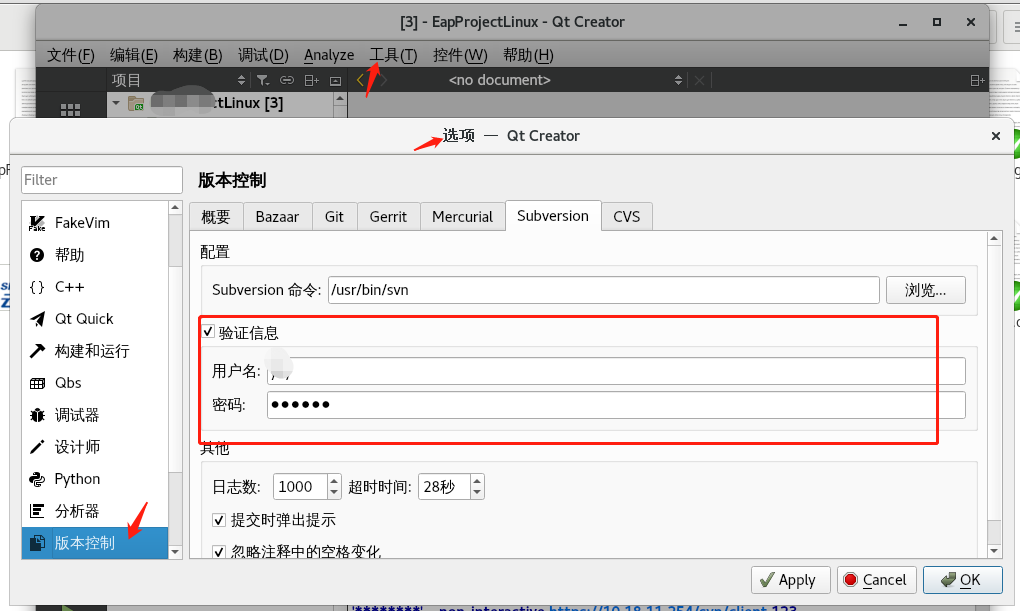
Task: Click filter tree icon in project pane
Action: (262, 80)
